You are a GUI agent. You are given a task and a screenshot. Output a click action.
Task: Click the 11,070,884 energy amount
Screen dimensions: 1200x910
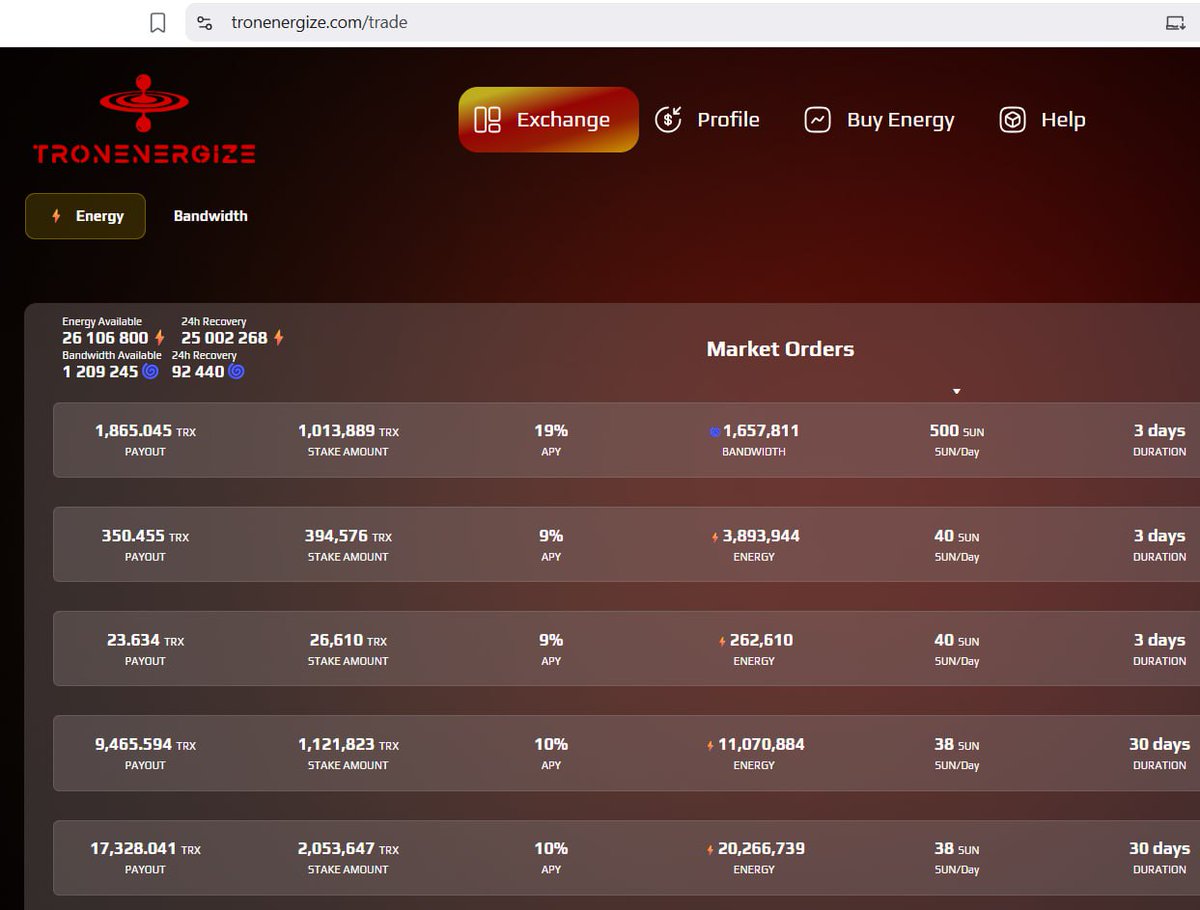pos(761,744)
